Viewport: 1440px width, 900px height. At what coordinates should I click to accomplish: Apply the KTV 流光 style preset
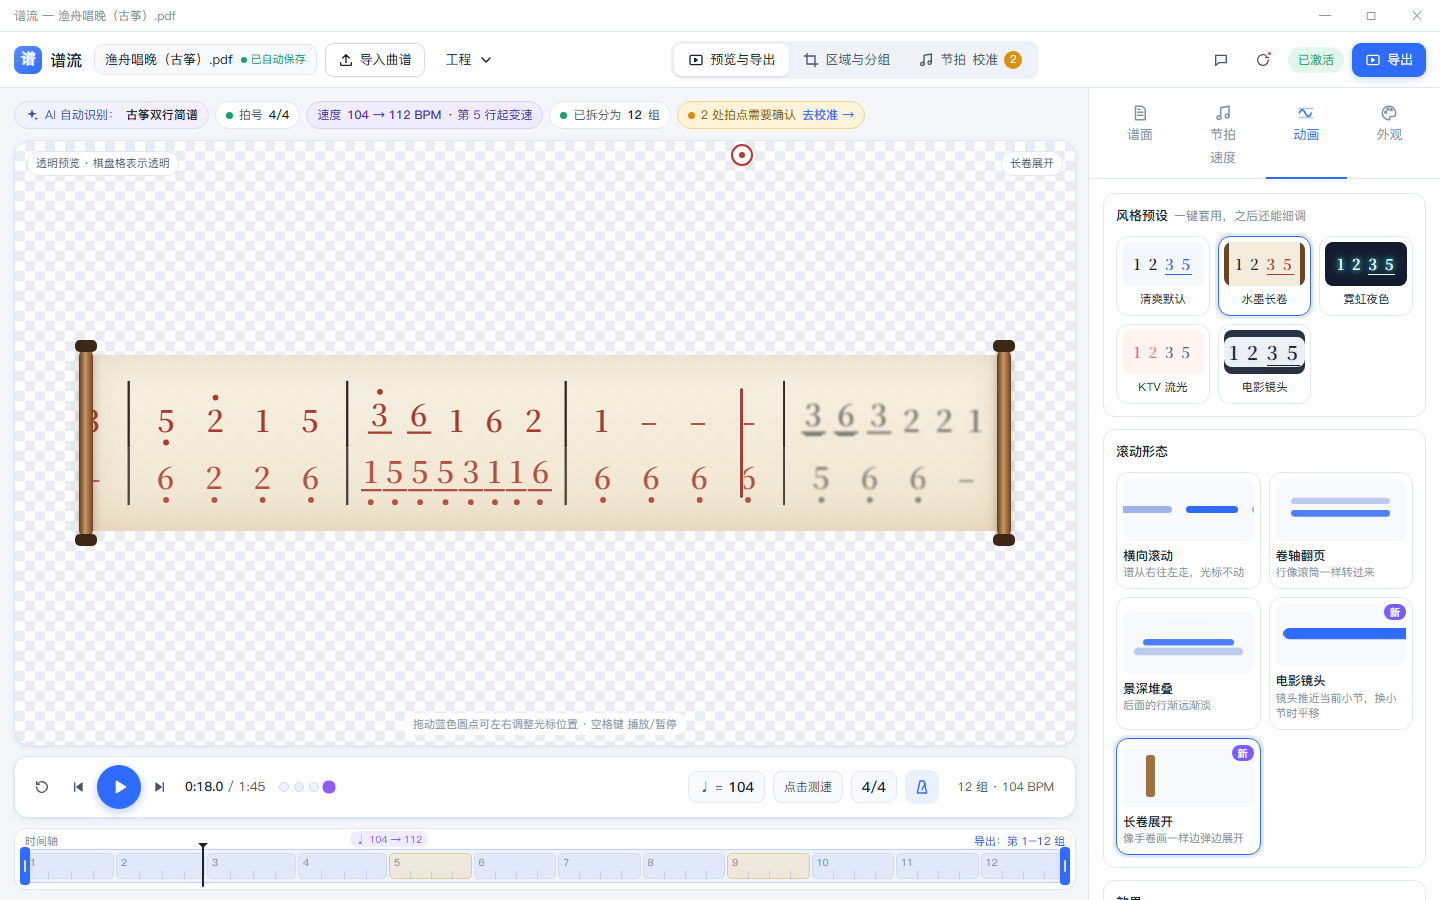(x=1163, y=364)
